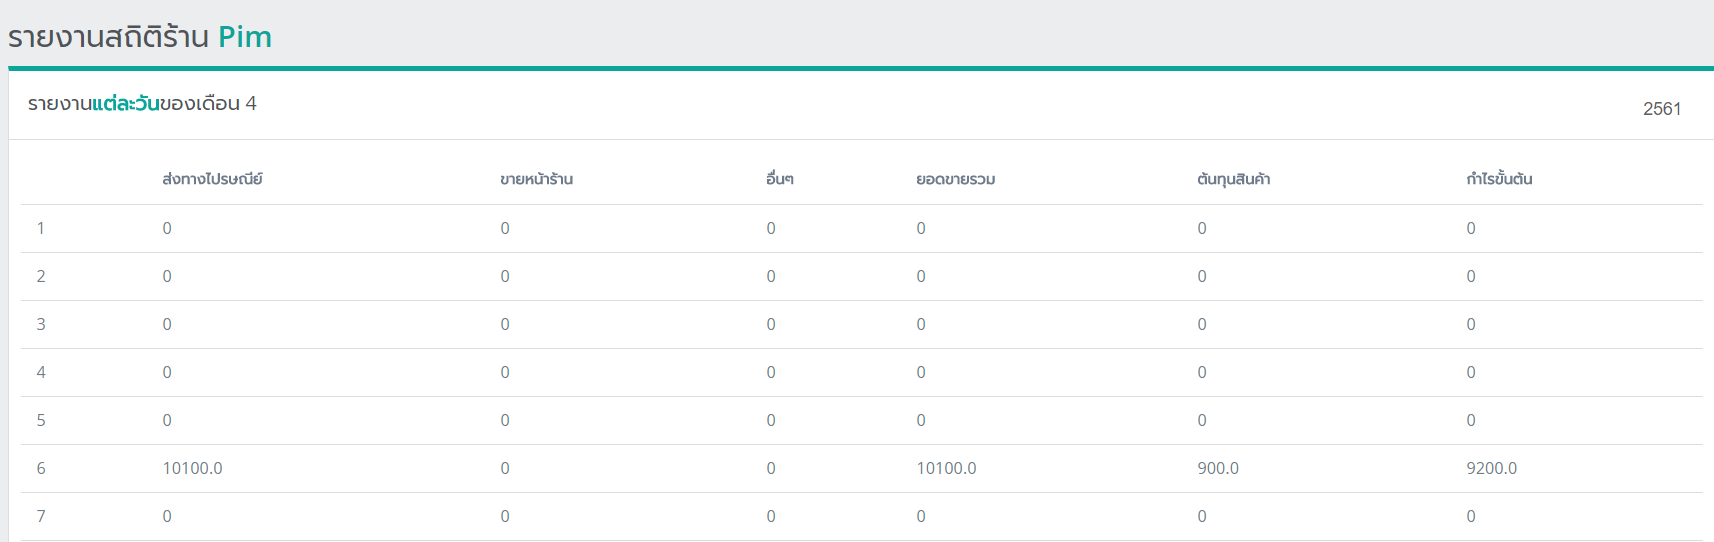
Task: Click the year 2561 label
Action: point(1661,109)
